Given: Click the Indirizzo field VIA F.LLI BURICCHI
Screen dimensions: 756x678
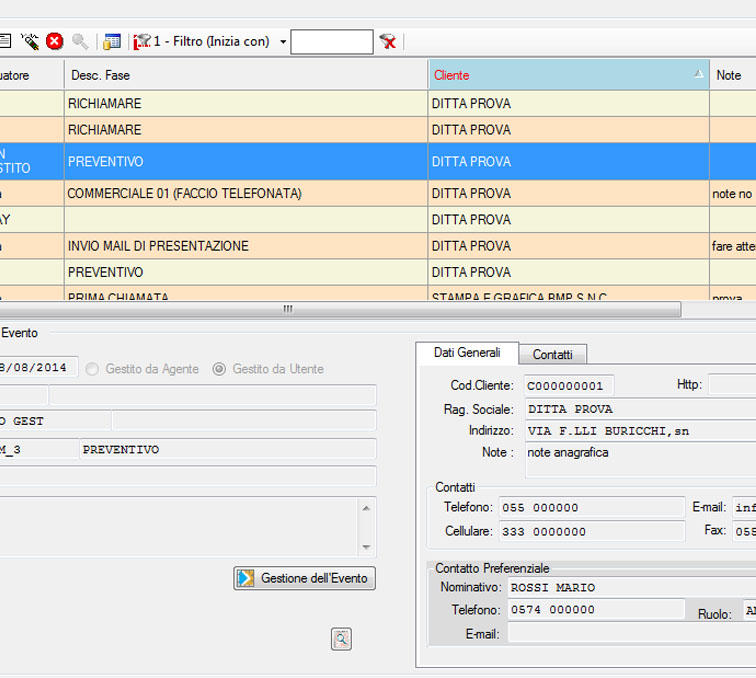Looking at the screenshot, I should click(x=640, y=431).
